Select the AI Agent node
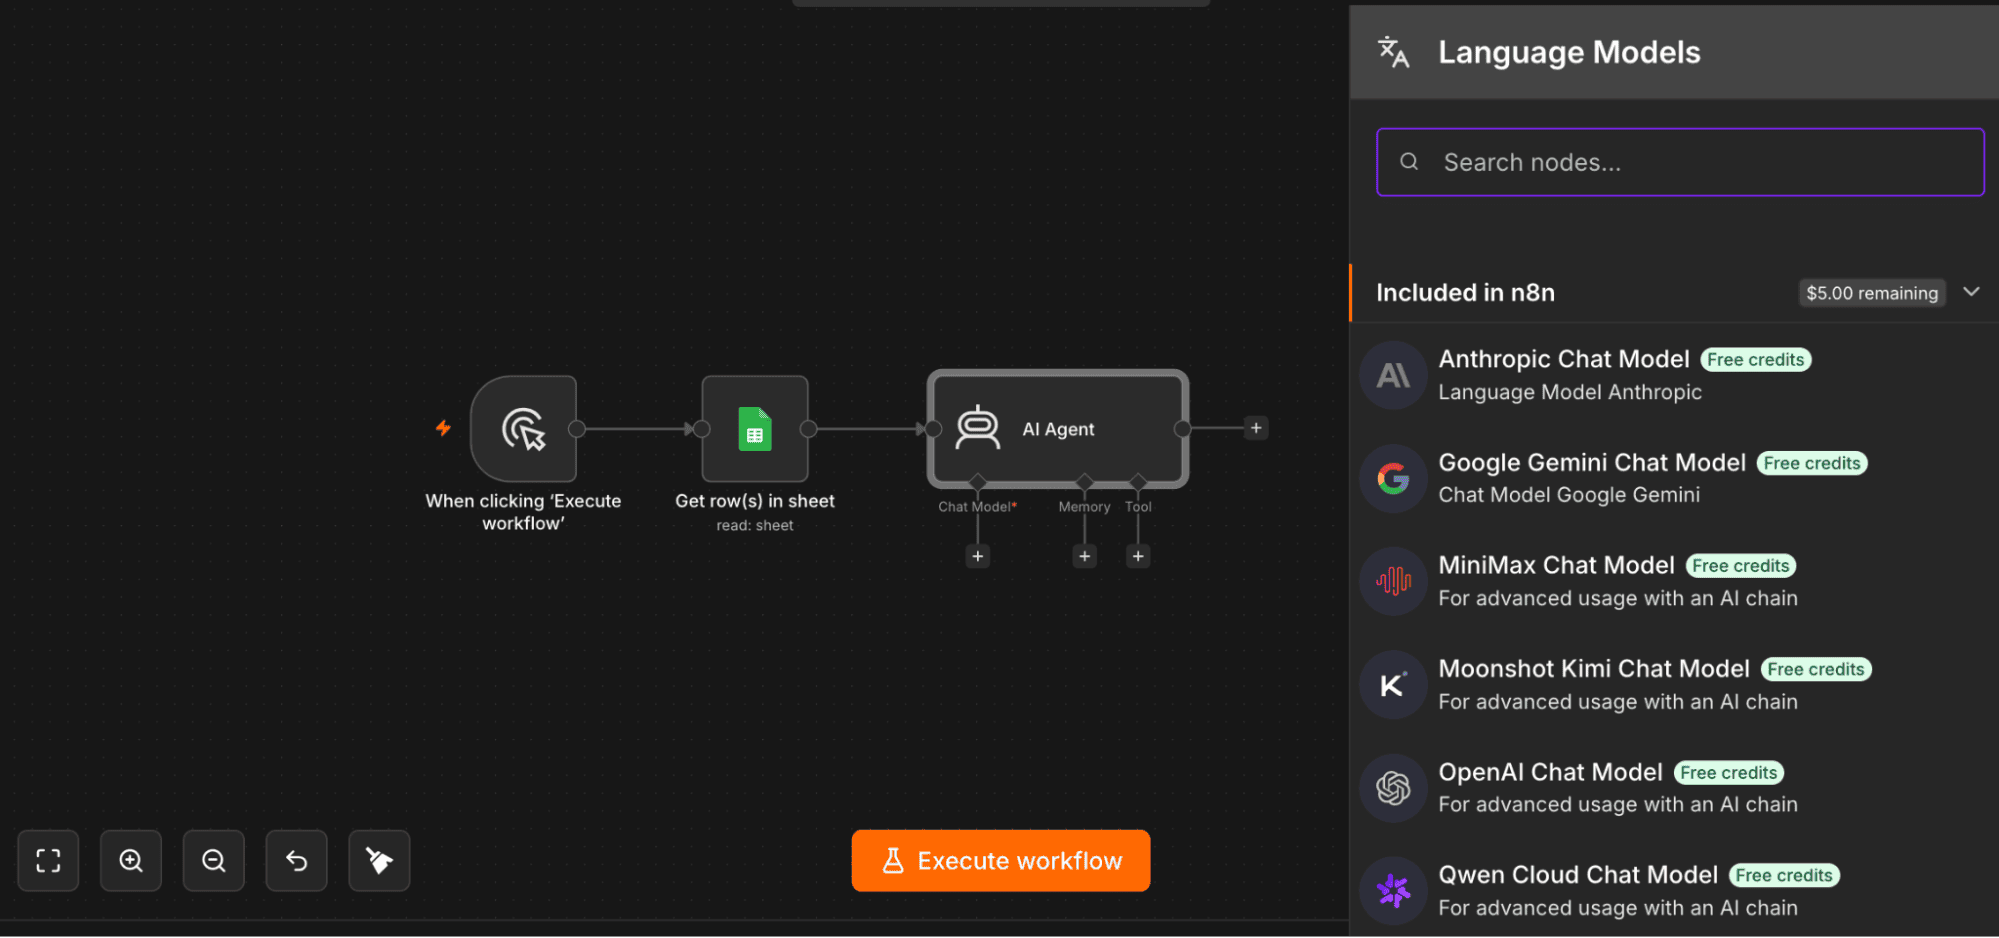The image size is (1999, 938). pos(1058,429)
